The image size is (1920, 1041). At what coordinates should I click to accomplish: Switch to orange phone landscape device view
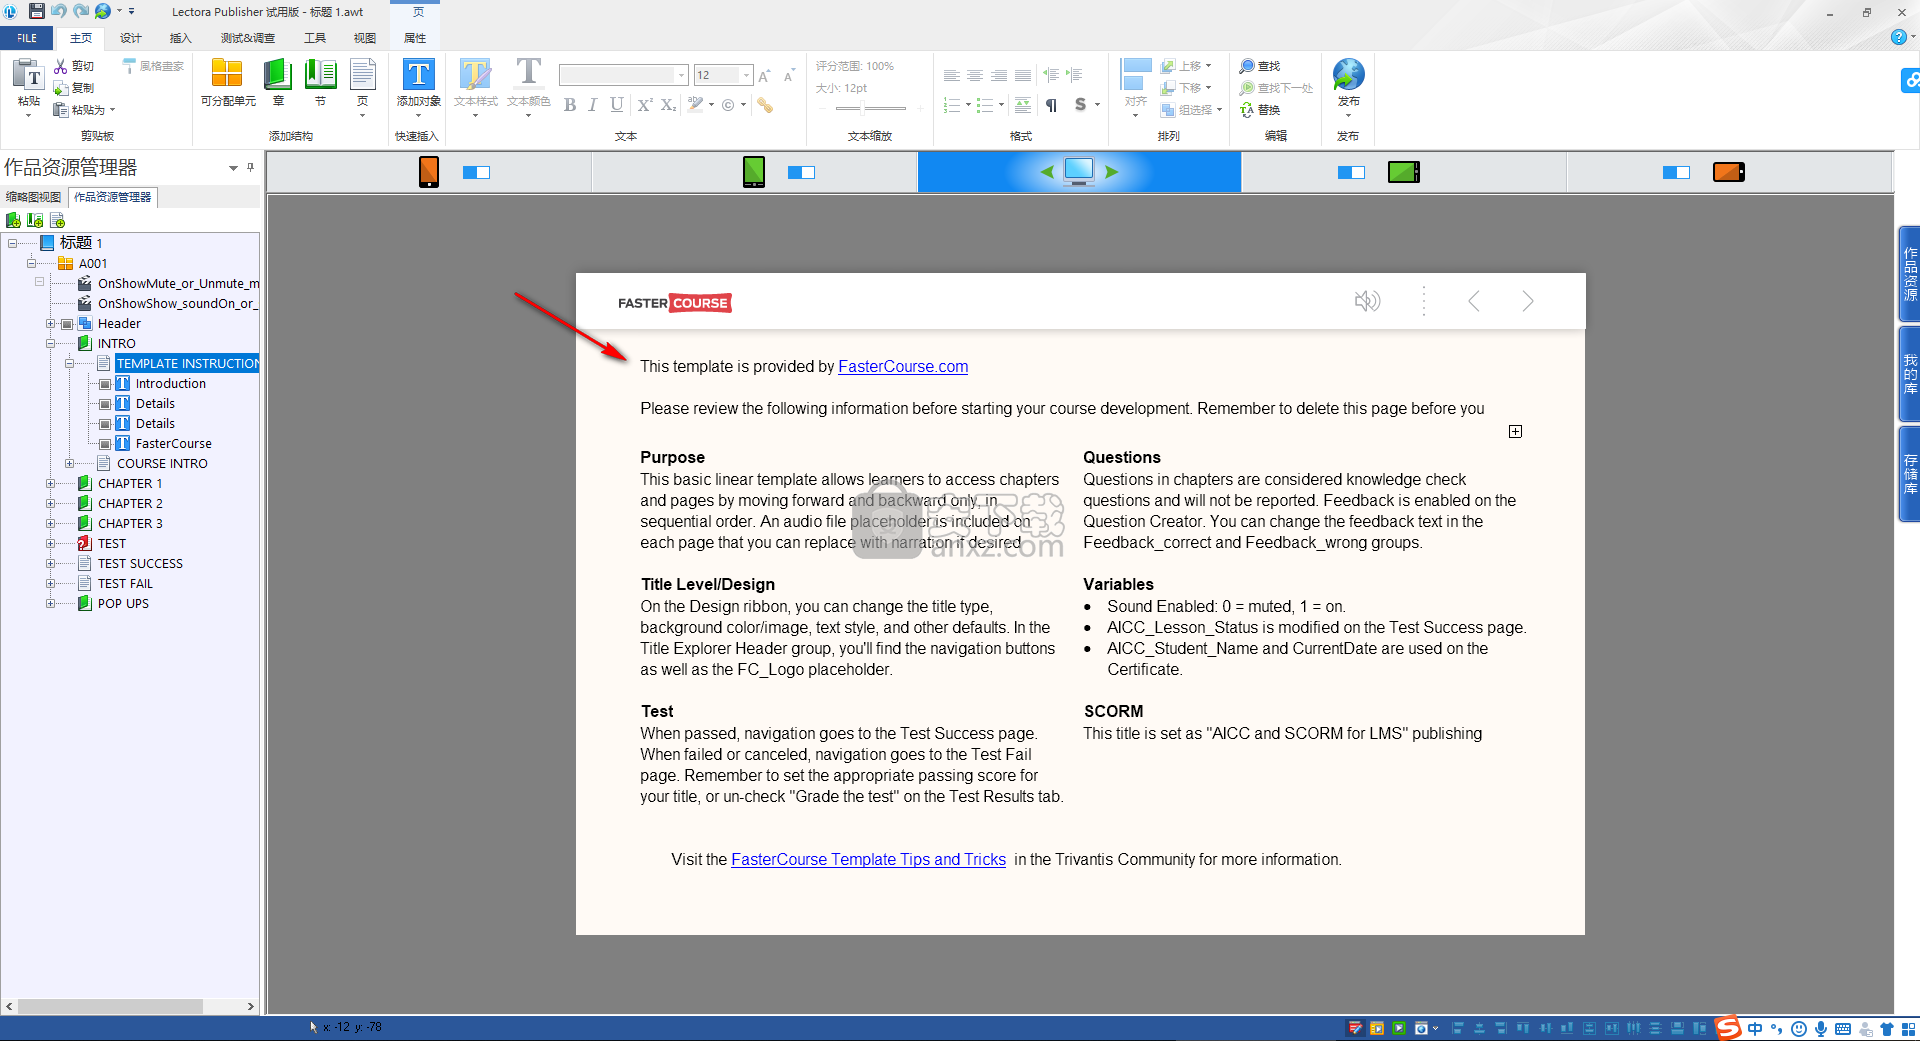point(1729,172)
